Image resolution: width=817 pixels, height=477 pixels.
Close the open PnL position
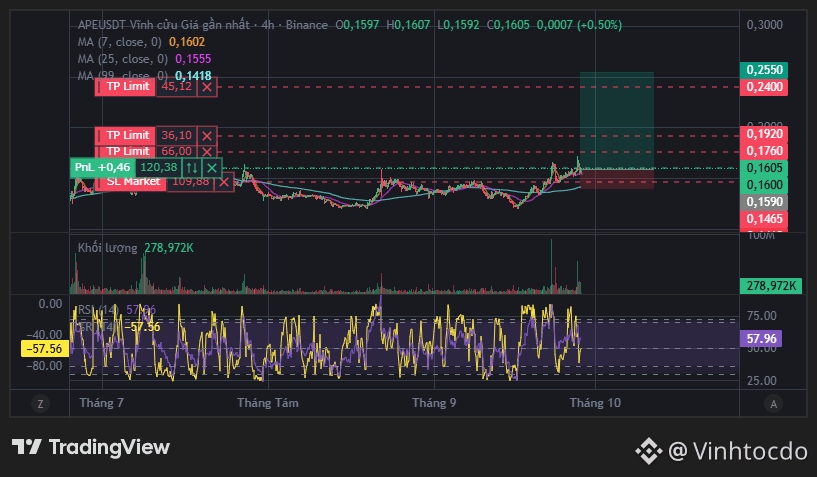(x=212, y=168)
